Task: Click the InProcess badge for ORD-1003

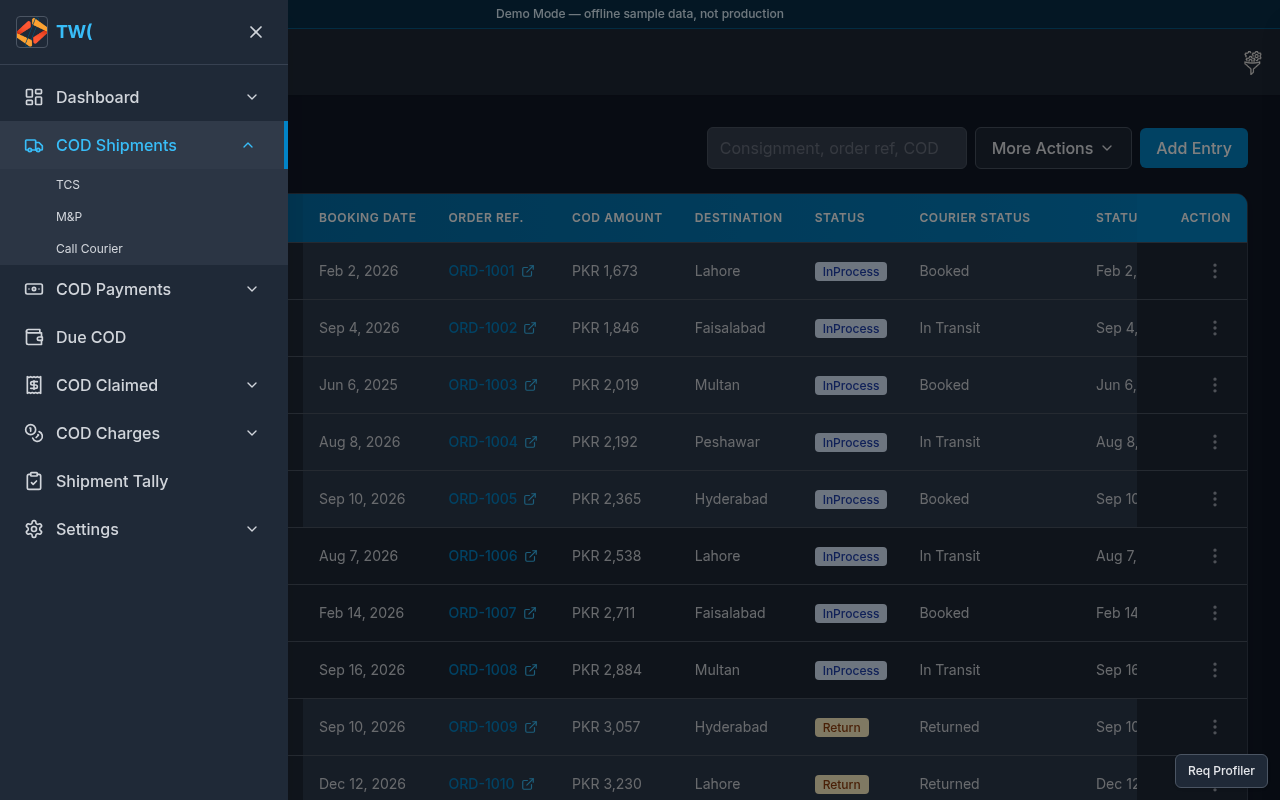Action: click(851, 386)
